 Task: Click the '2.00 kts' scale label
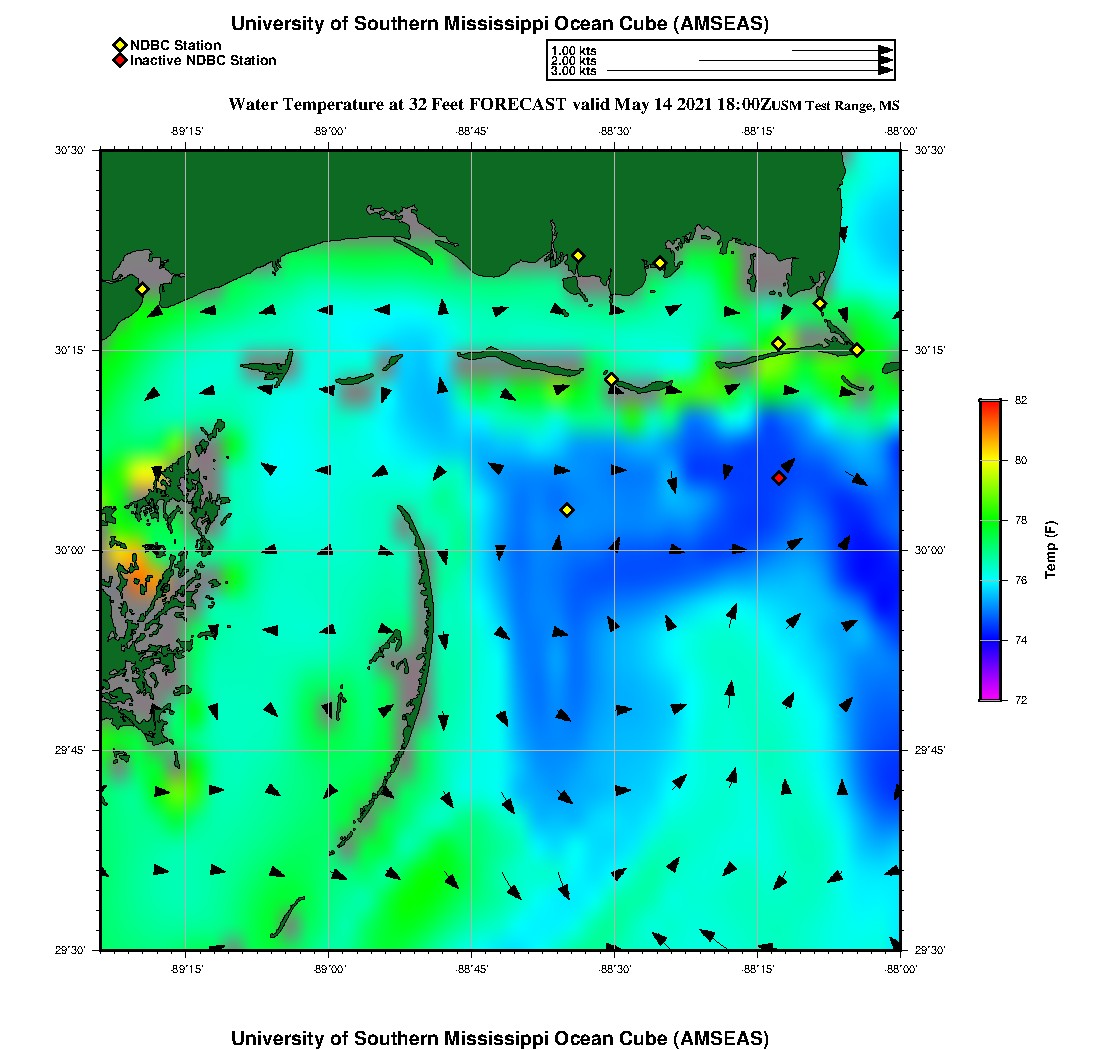[574, 60]
